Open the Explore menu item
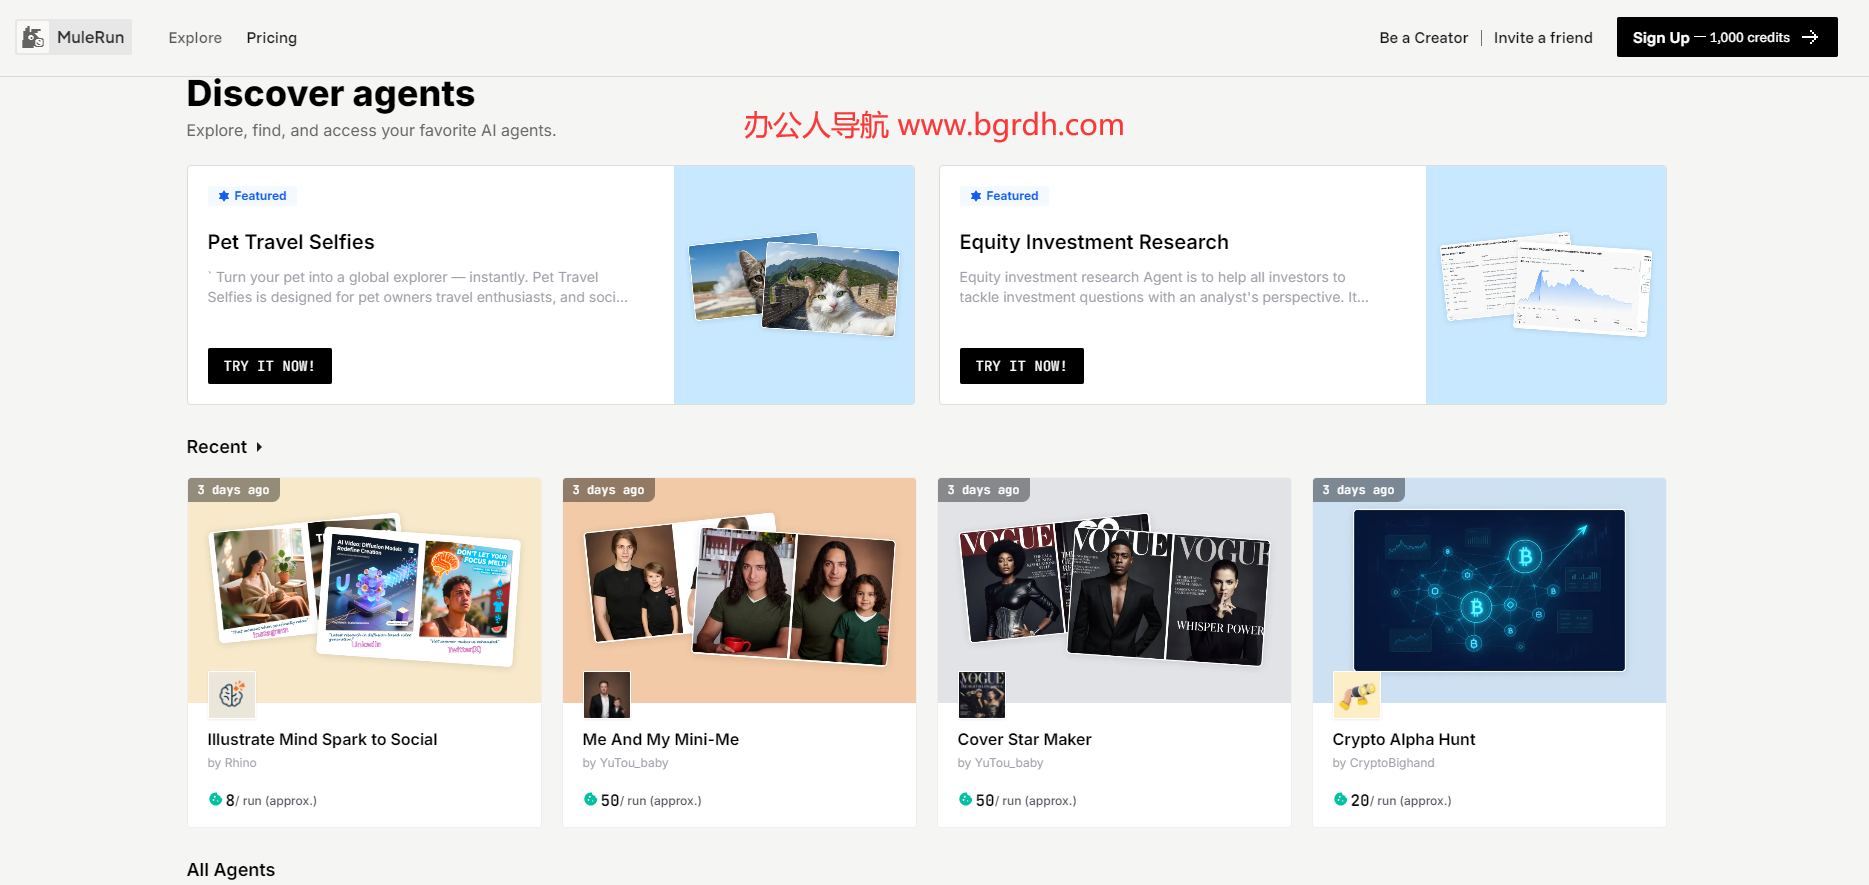The image size is (1869, 885). click(195, 38)
